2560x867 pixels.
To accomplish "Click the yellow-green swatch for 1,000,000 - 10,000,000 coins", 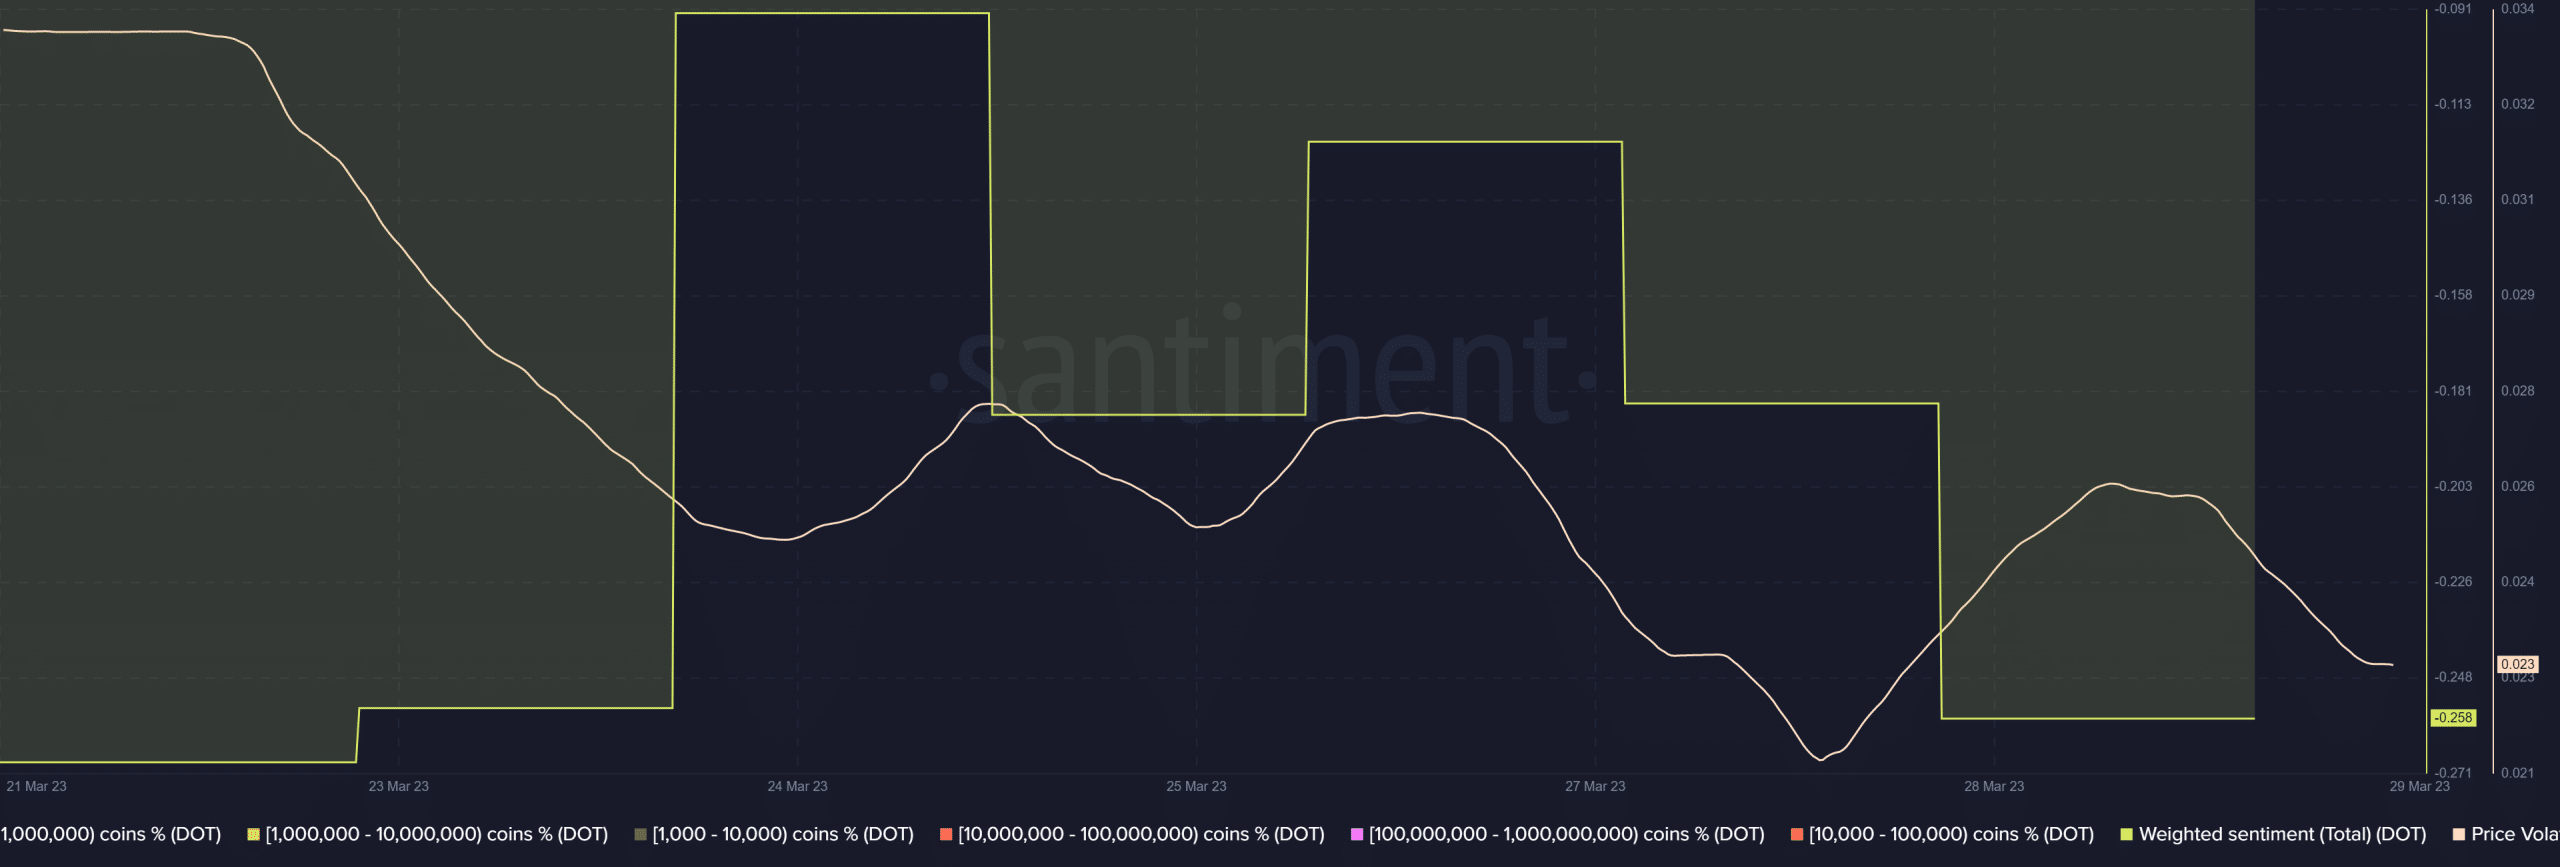I will coord(254,834).
